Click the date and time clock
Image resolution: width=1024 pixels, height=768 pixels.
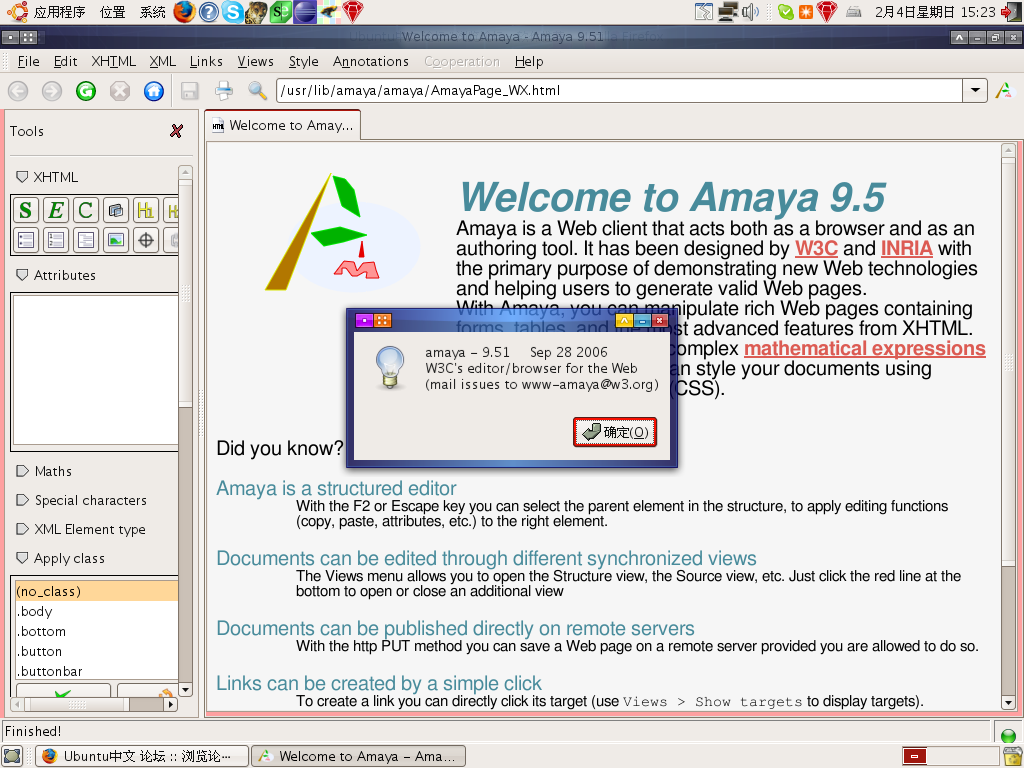tap(935, 12)
